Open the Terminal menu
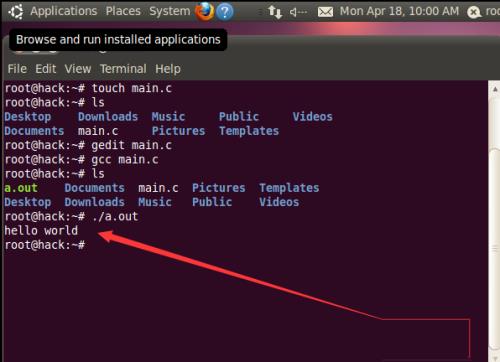This screenshot has width=500, height=362. point(123,69)
